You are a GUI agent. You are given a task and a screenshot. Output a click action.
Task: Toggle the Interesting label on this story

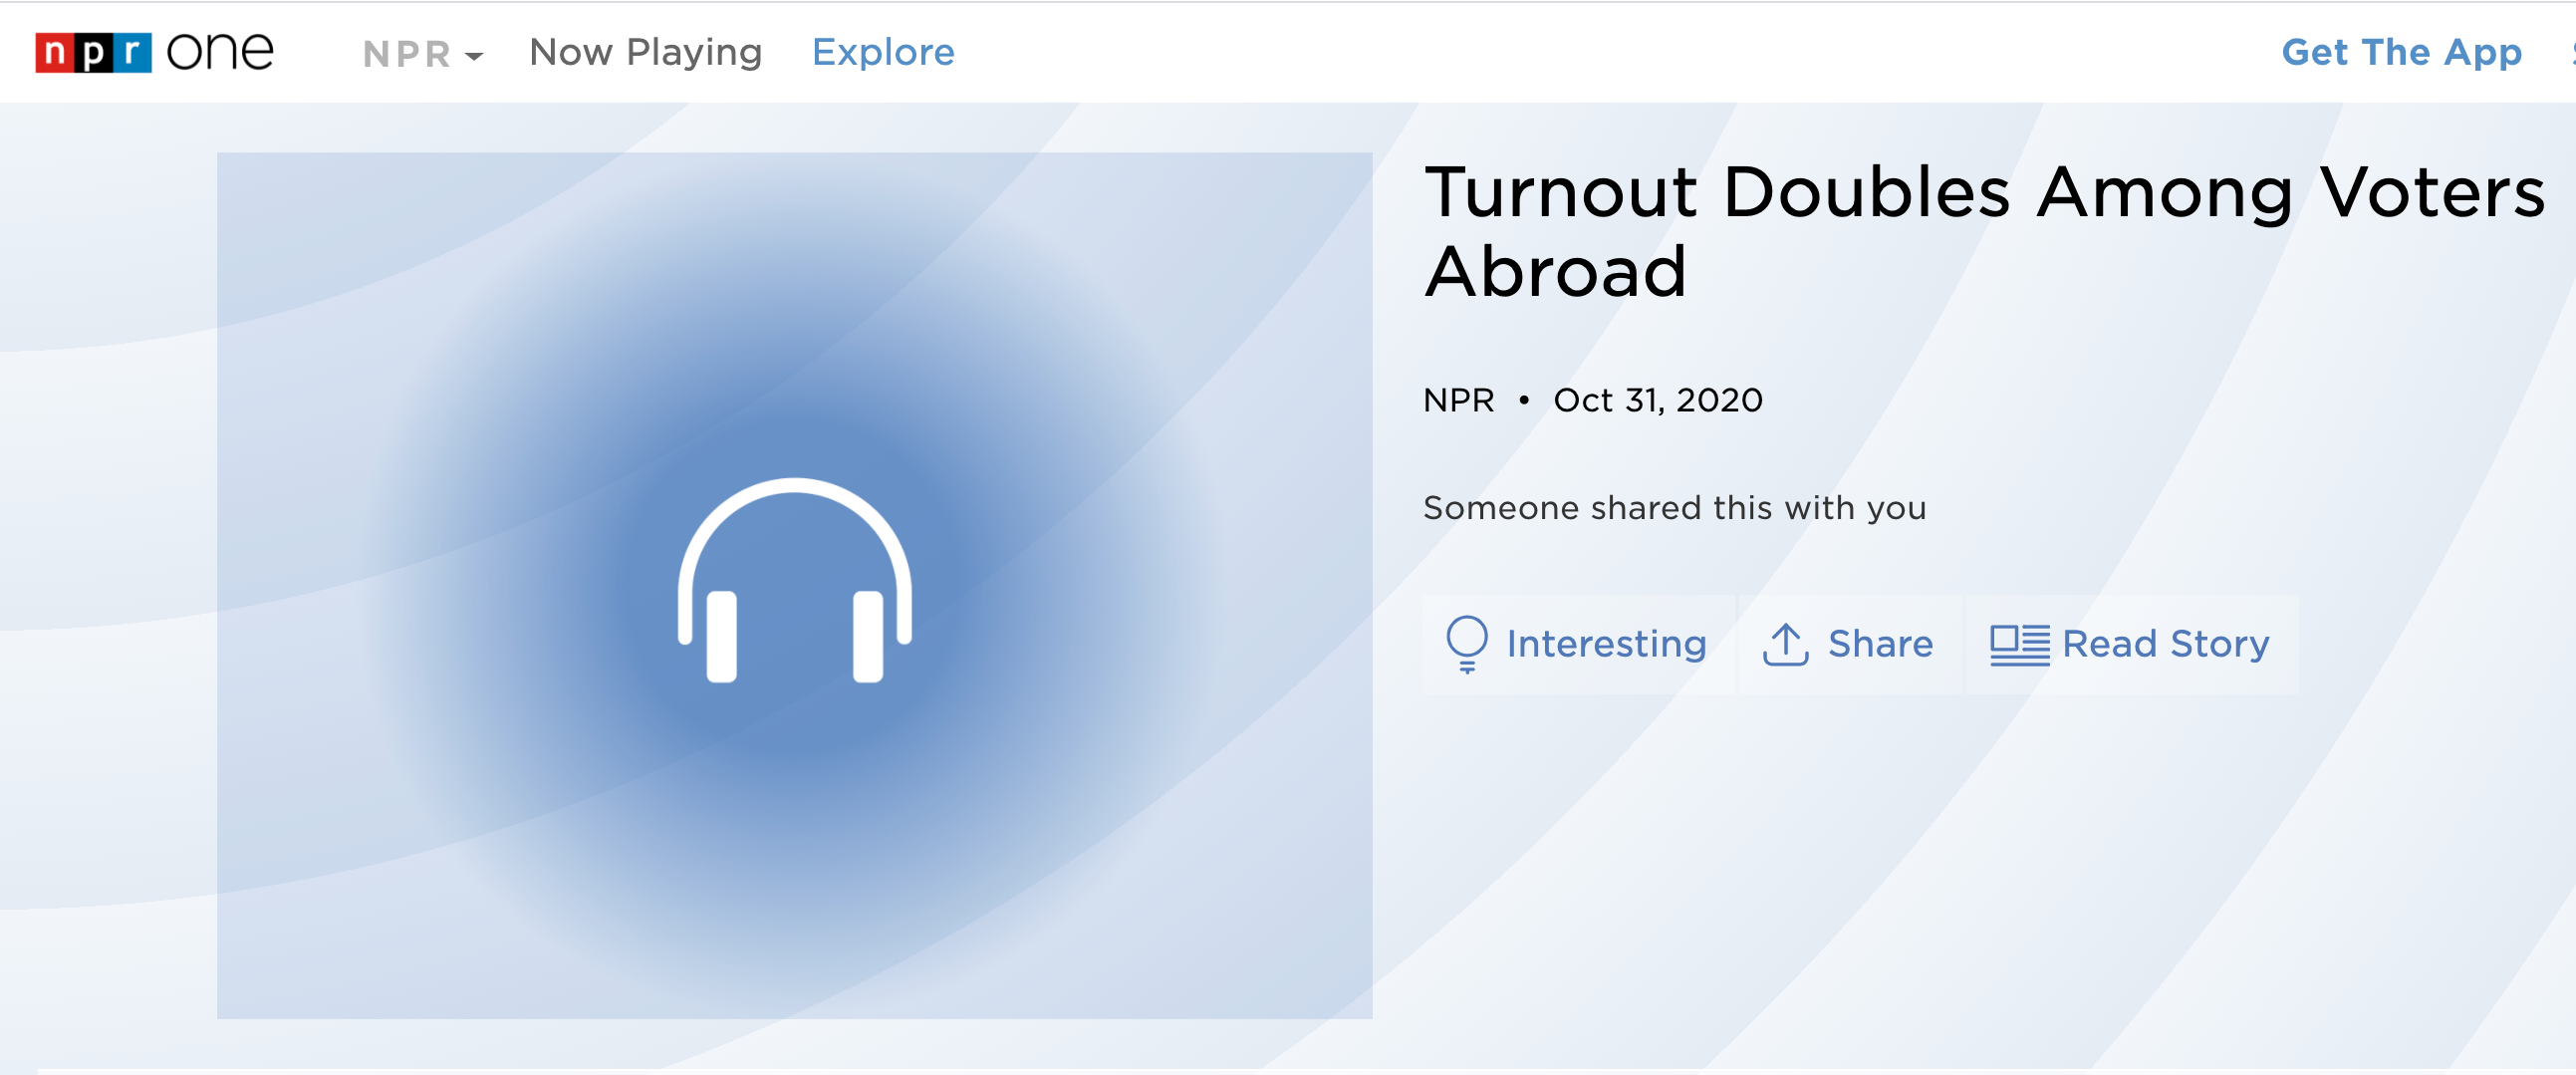click(1605, 643)
